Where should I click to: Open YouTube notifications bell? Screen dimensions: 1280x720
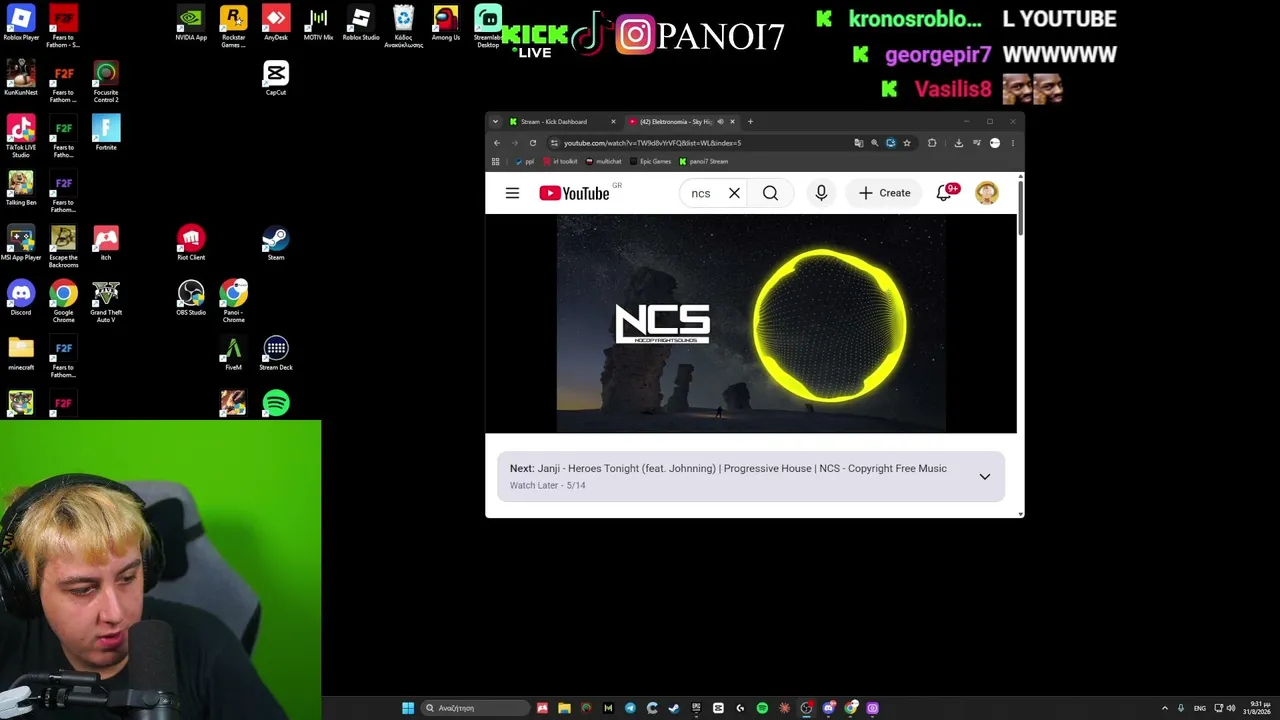944,193
